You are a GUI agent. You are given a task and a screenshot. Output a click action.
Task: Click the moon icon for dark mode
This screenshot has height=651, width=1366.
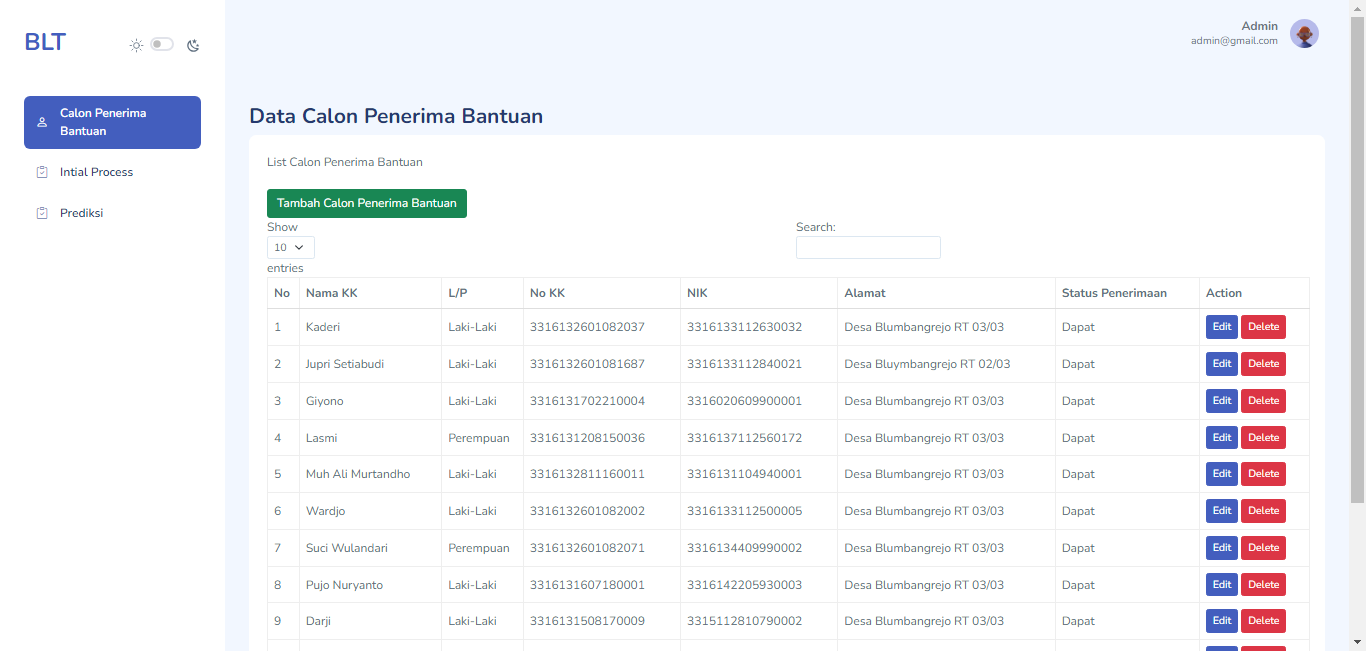pyautogui.click(x=193, y=45)
